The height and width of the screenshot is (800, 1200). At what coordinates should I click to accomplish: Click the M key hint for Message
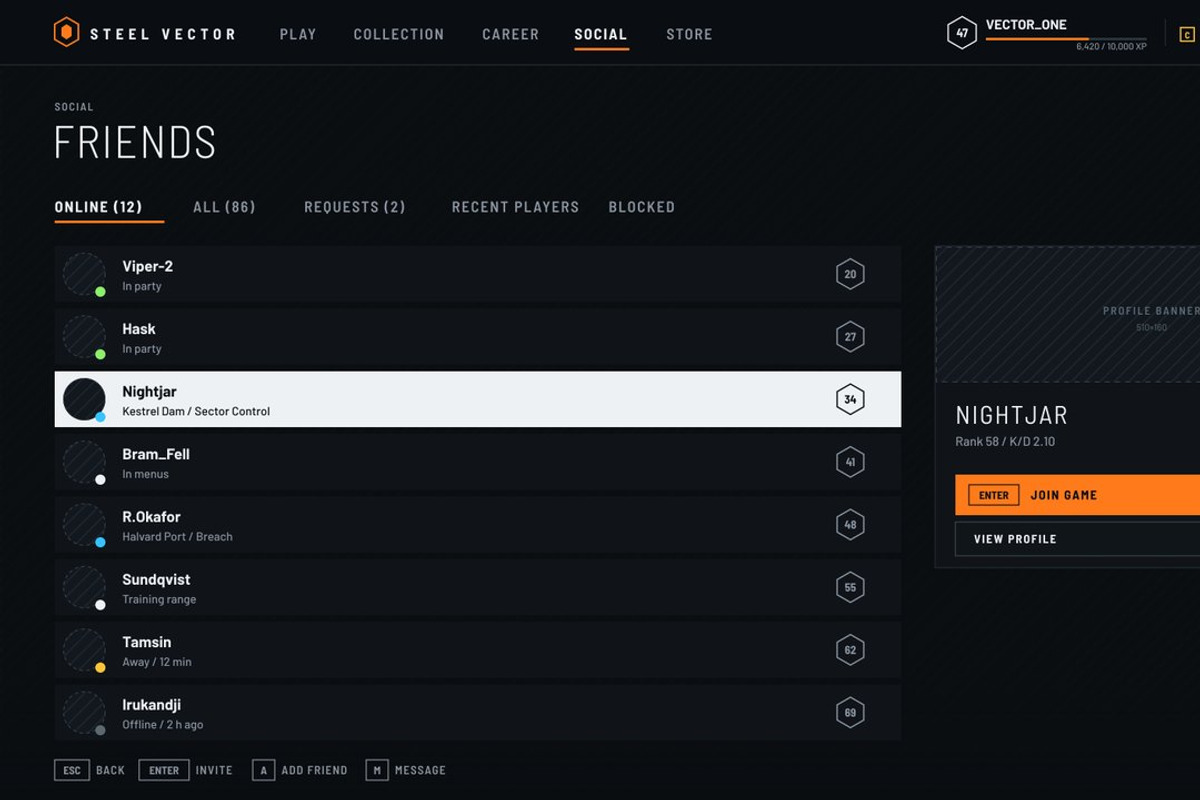[377, 770]
